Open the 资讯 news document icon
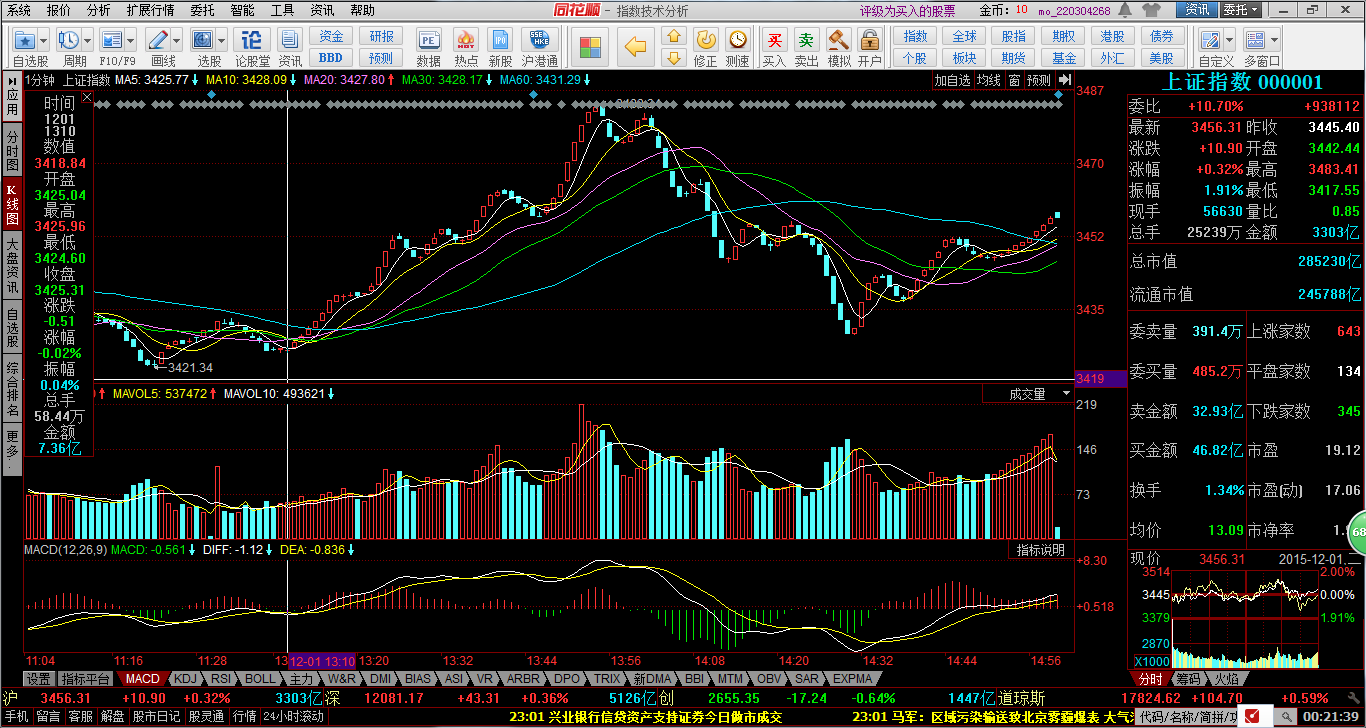This screenshot has height=728, width=1366. click(x=291, y=41)
